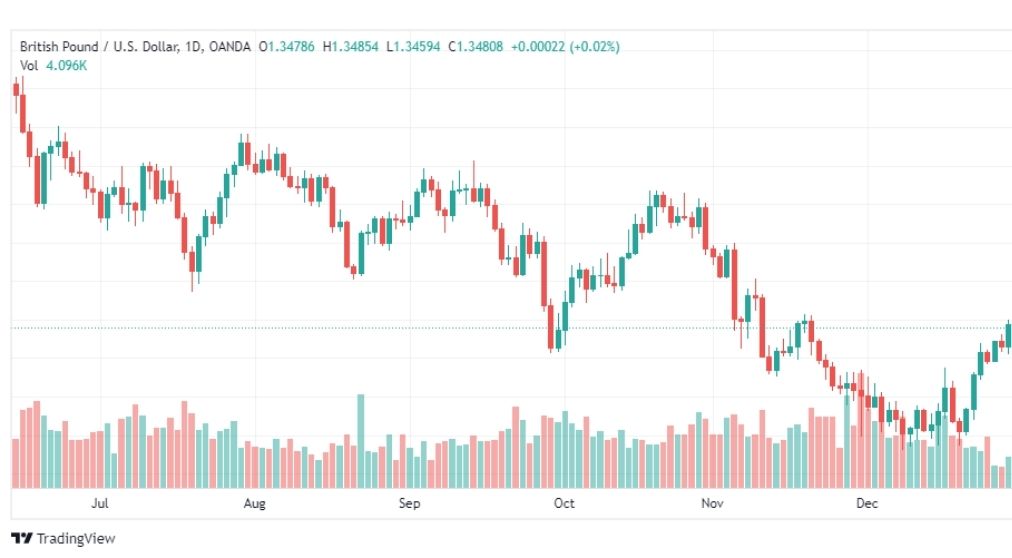
Task: Click the Nov label on time axis
Action: pyautogui.click(x=713, y=503)
